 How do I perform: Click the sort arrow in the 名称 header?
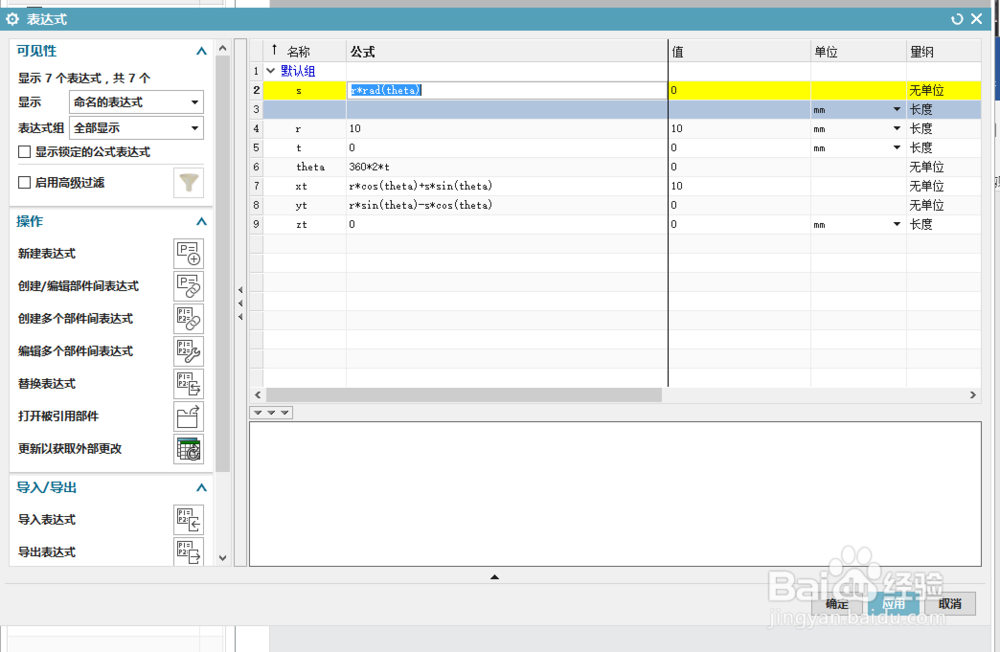[274, 50]
